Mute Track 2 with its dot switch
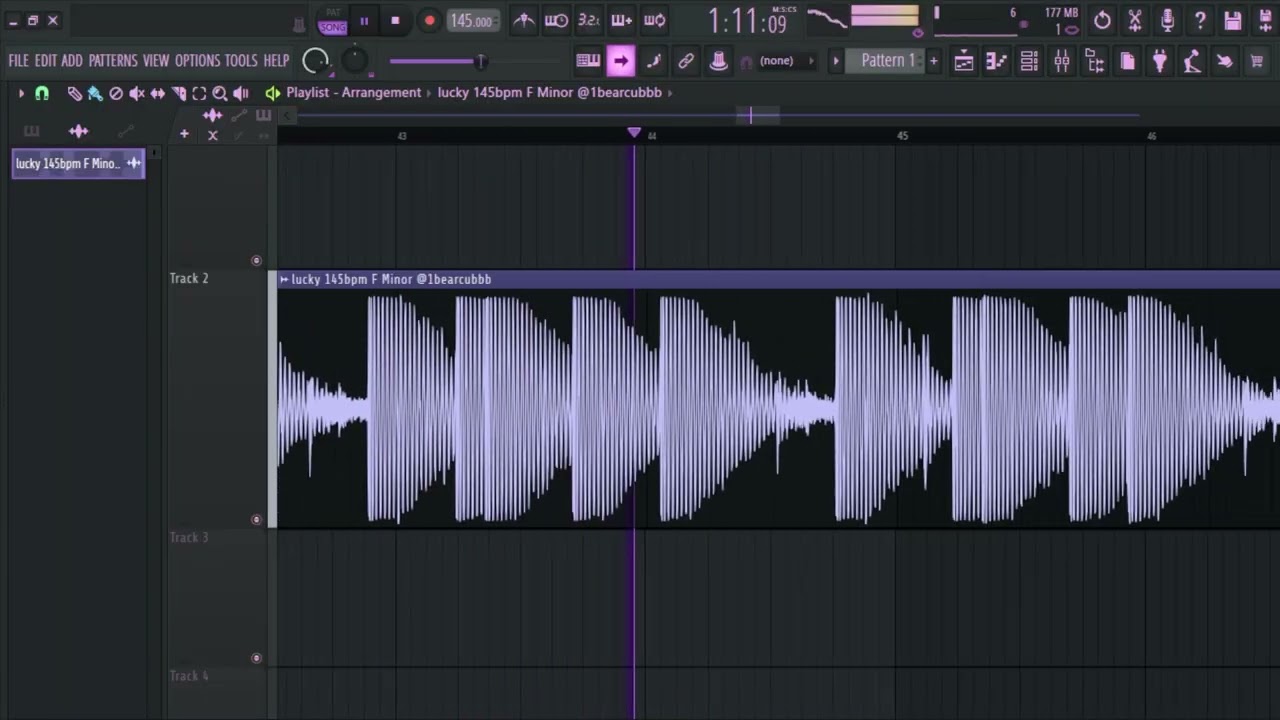Screen dimensions: 1280x720 256,520
